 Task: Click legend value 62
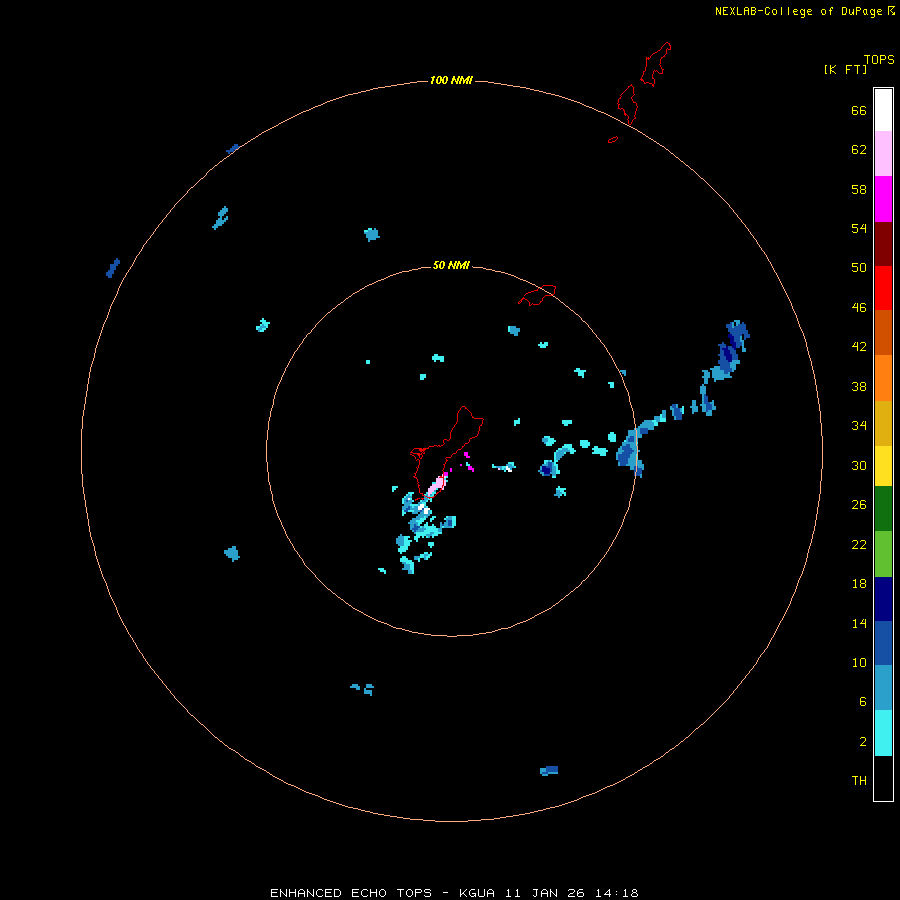click(x=859, y=150)
